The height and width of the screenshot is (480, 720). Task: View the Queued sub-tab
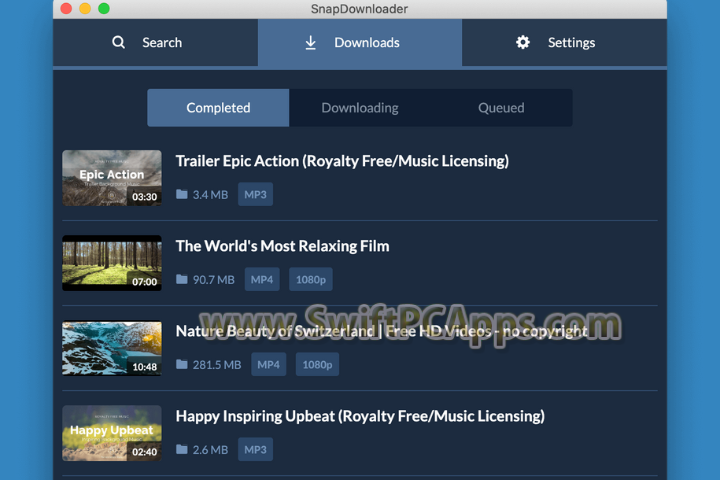coord(501,108)
